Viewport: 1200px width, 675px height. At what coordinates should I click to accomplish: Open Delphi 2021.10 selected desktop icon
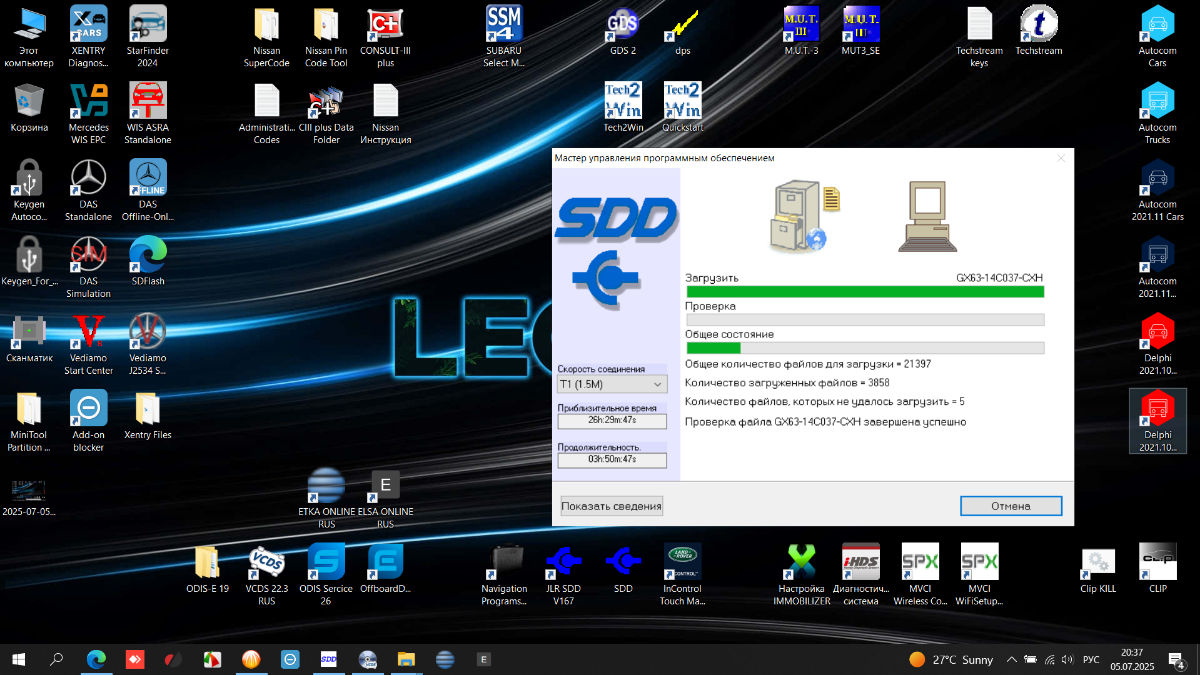[1157, 420]
